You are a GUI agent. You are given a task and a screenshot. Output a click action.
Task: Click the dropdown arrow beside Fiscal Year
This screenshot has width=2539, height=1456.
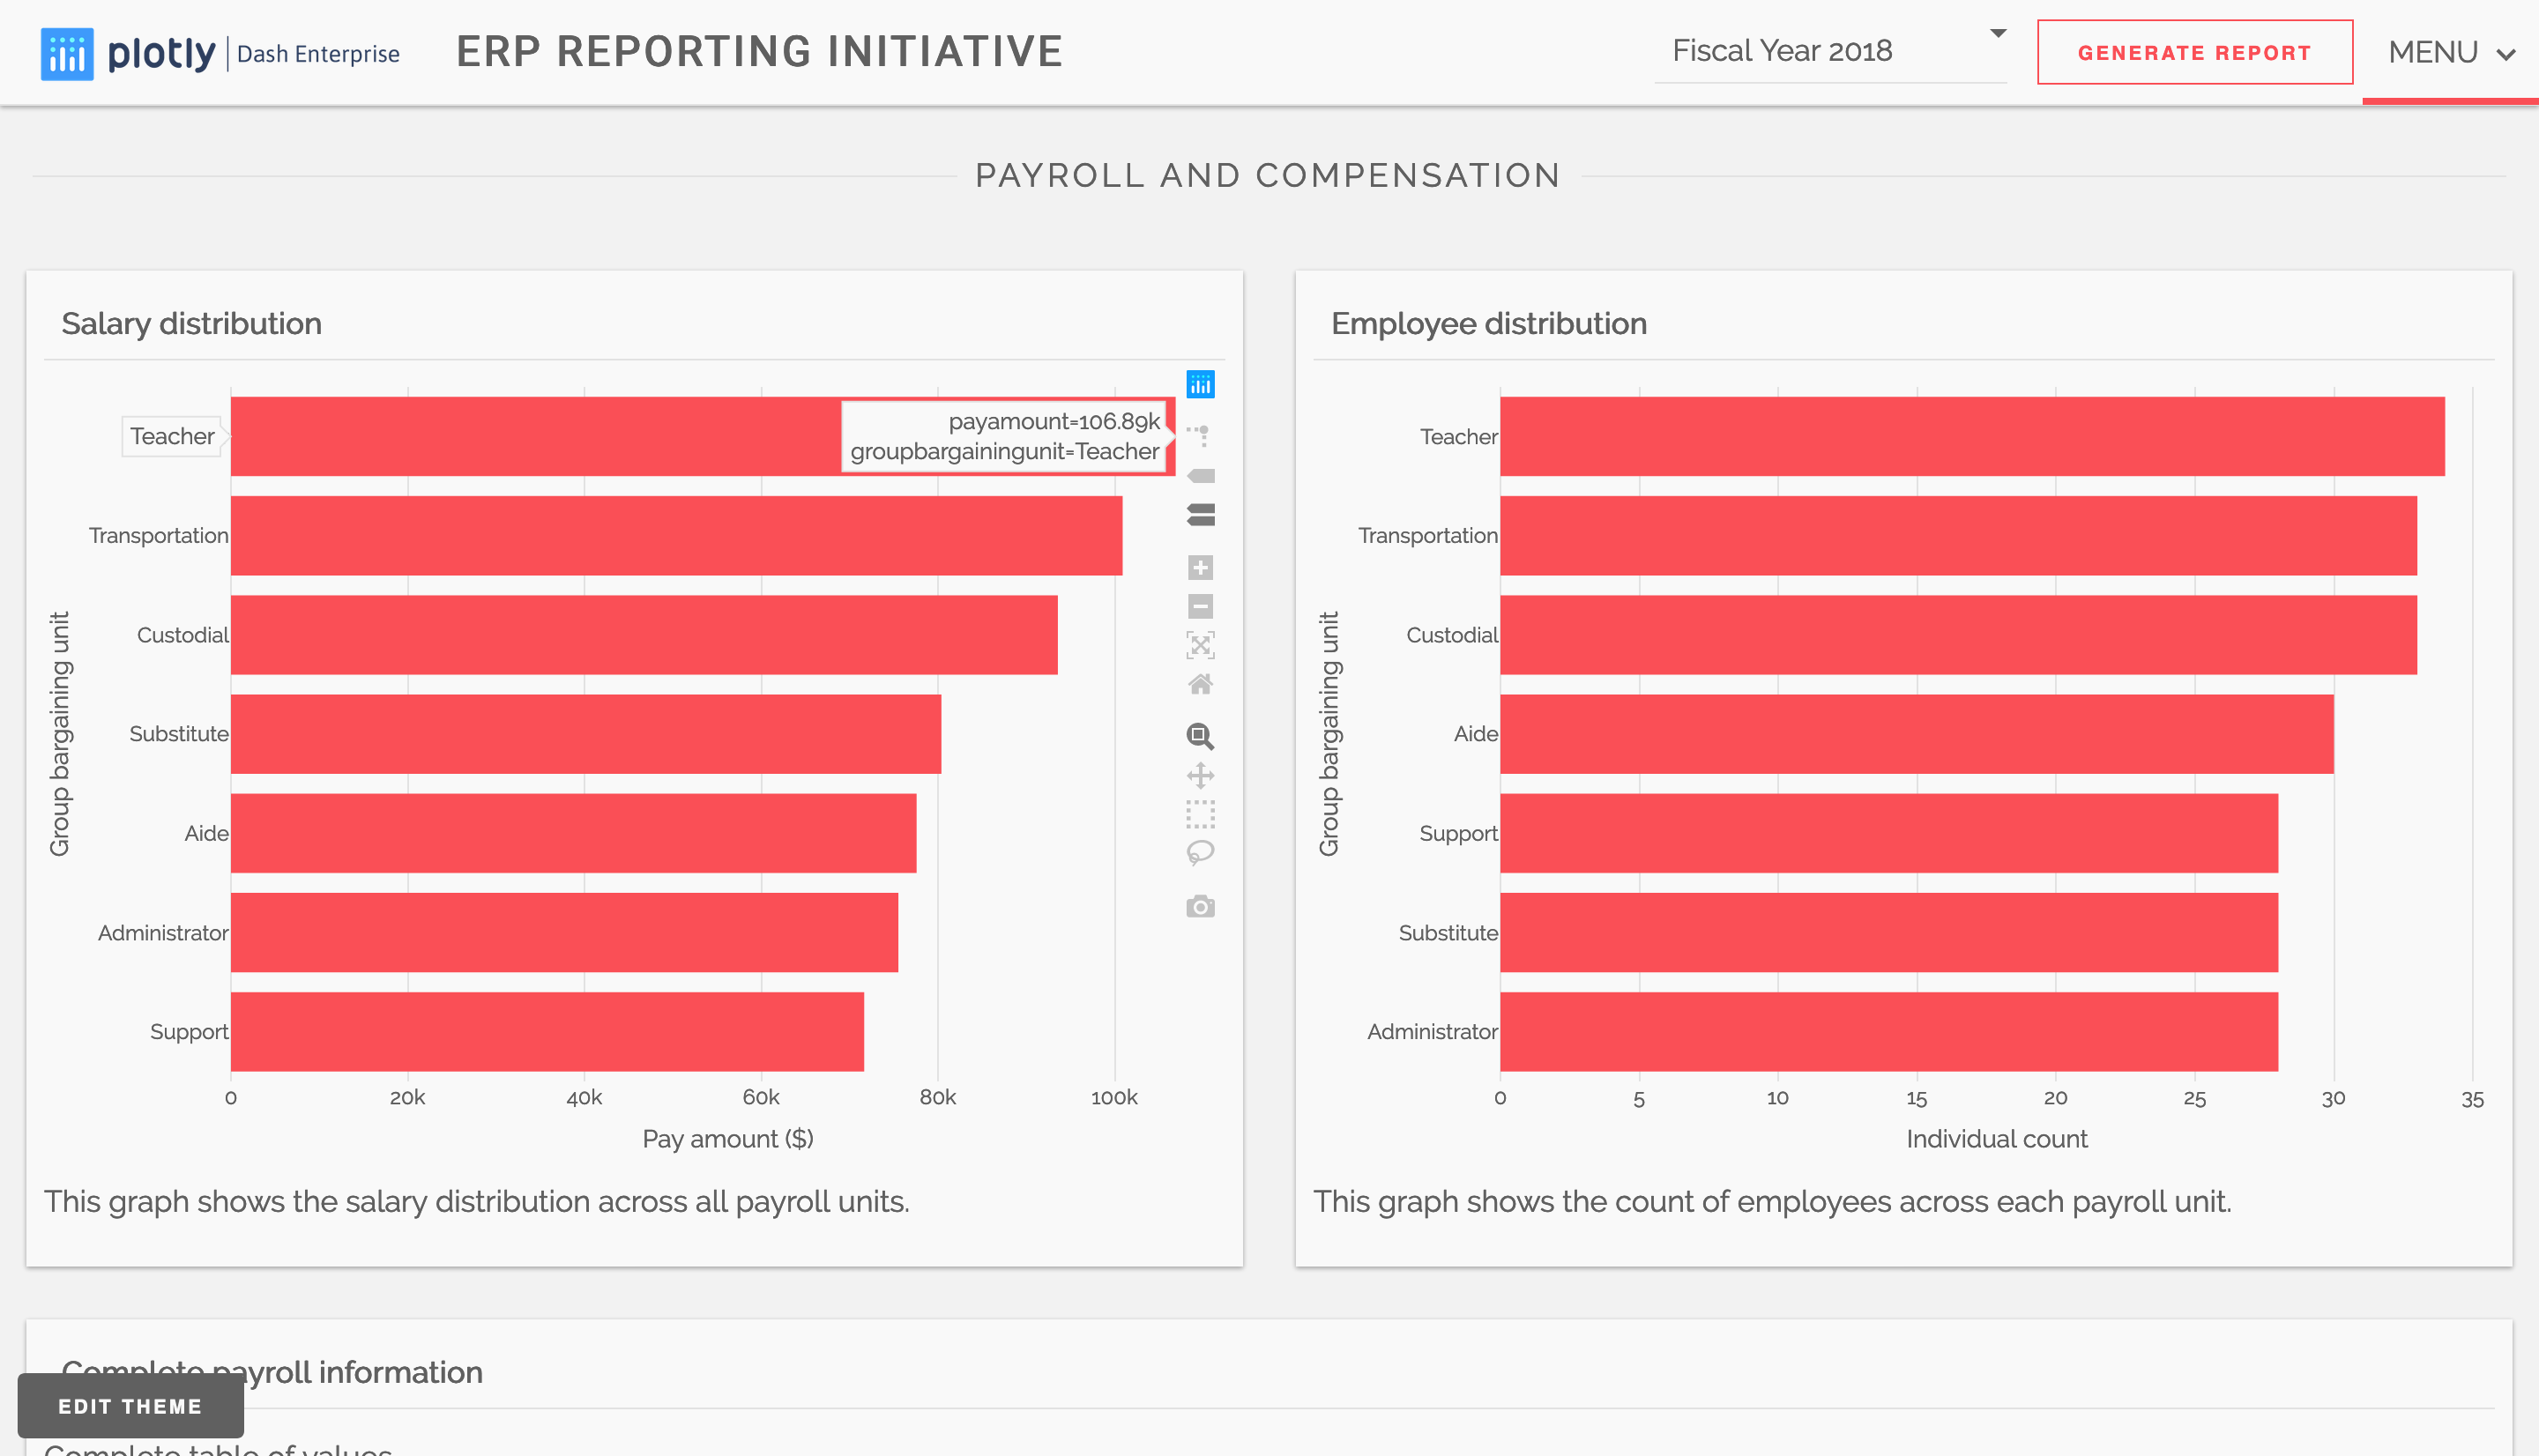point(1997,33)
